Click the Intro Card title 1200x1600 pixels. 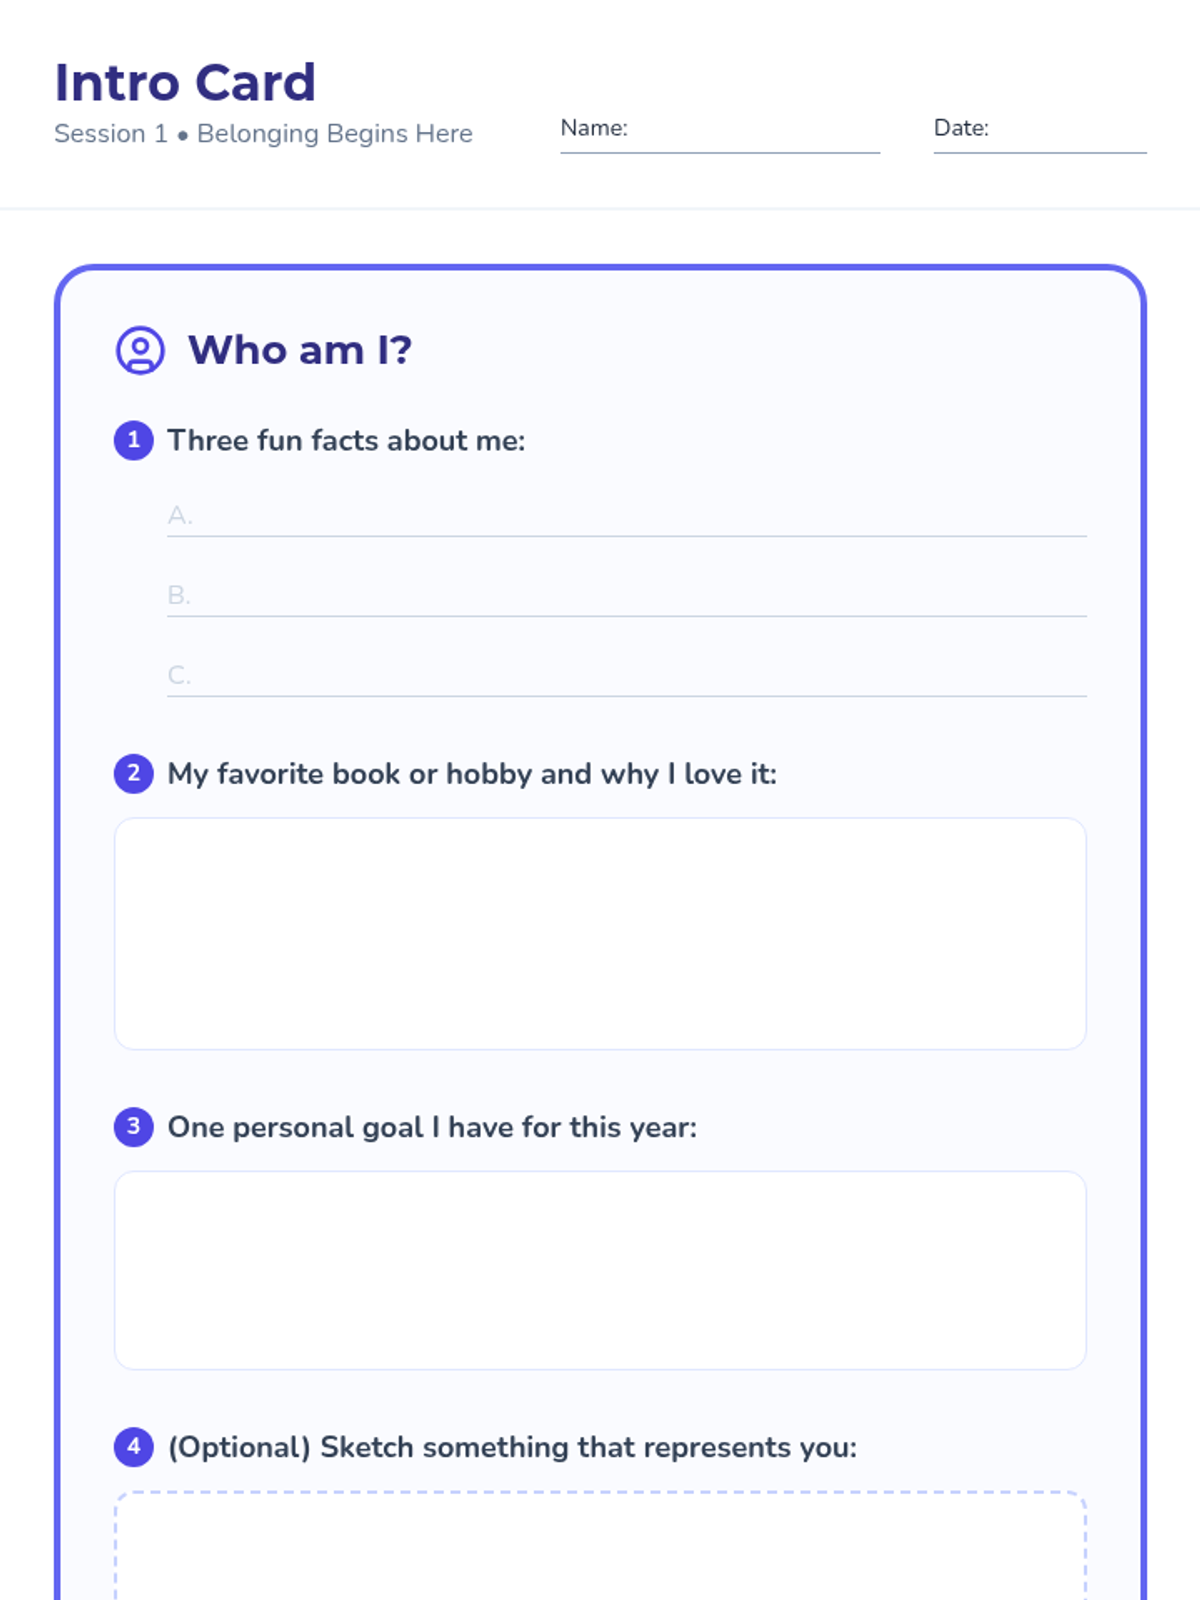point(185,82)
